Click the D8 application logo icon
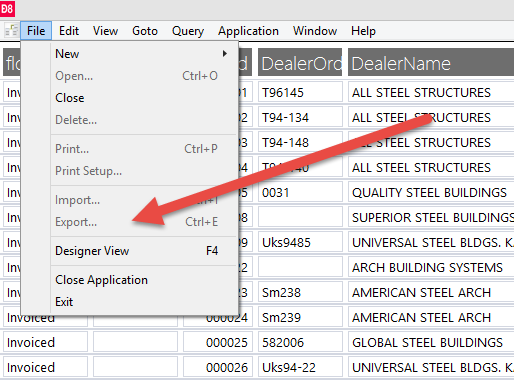This screenshot has height=381, width=514. tap(7, 8)
